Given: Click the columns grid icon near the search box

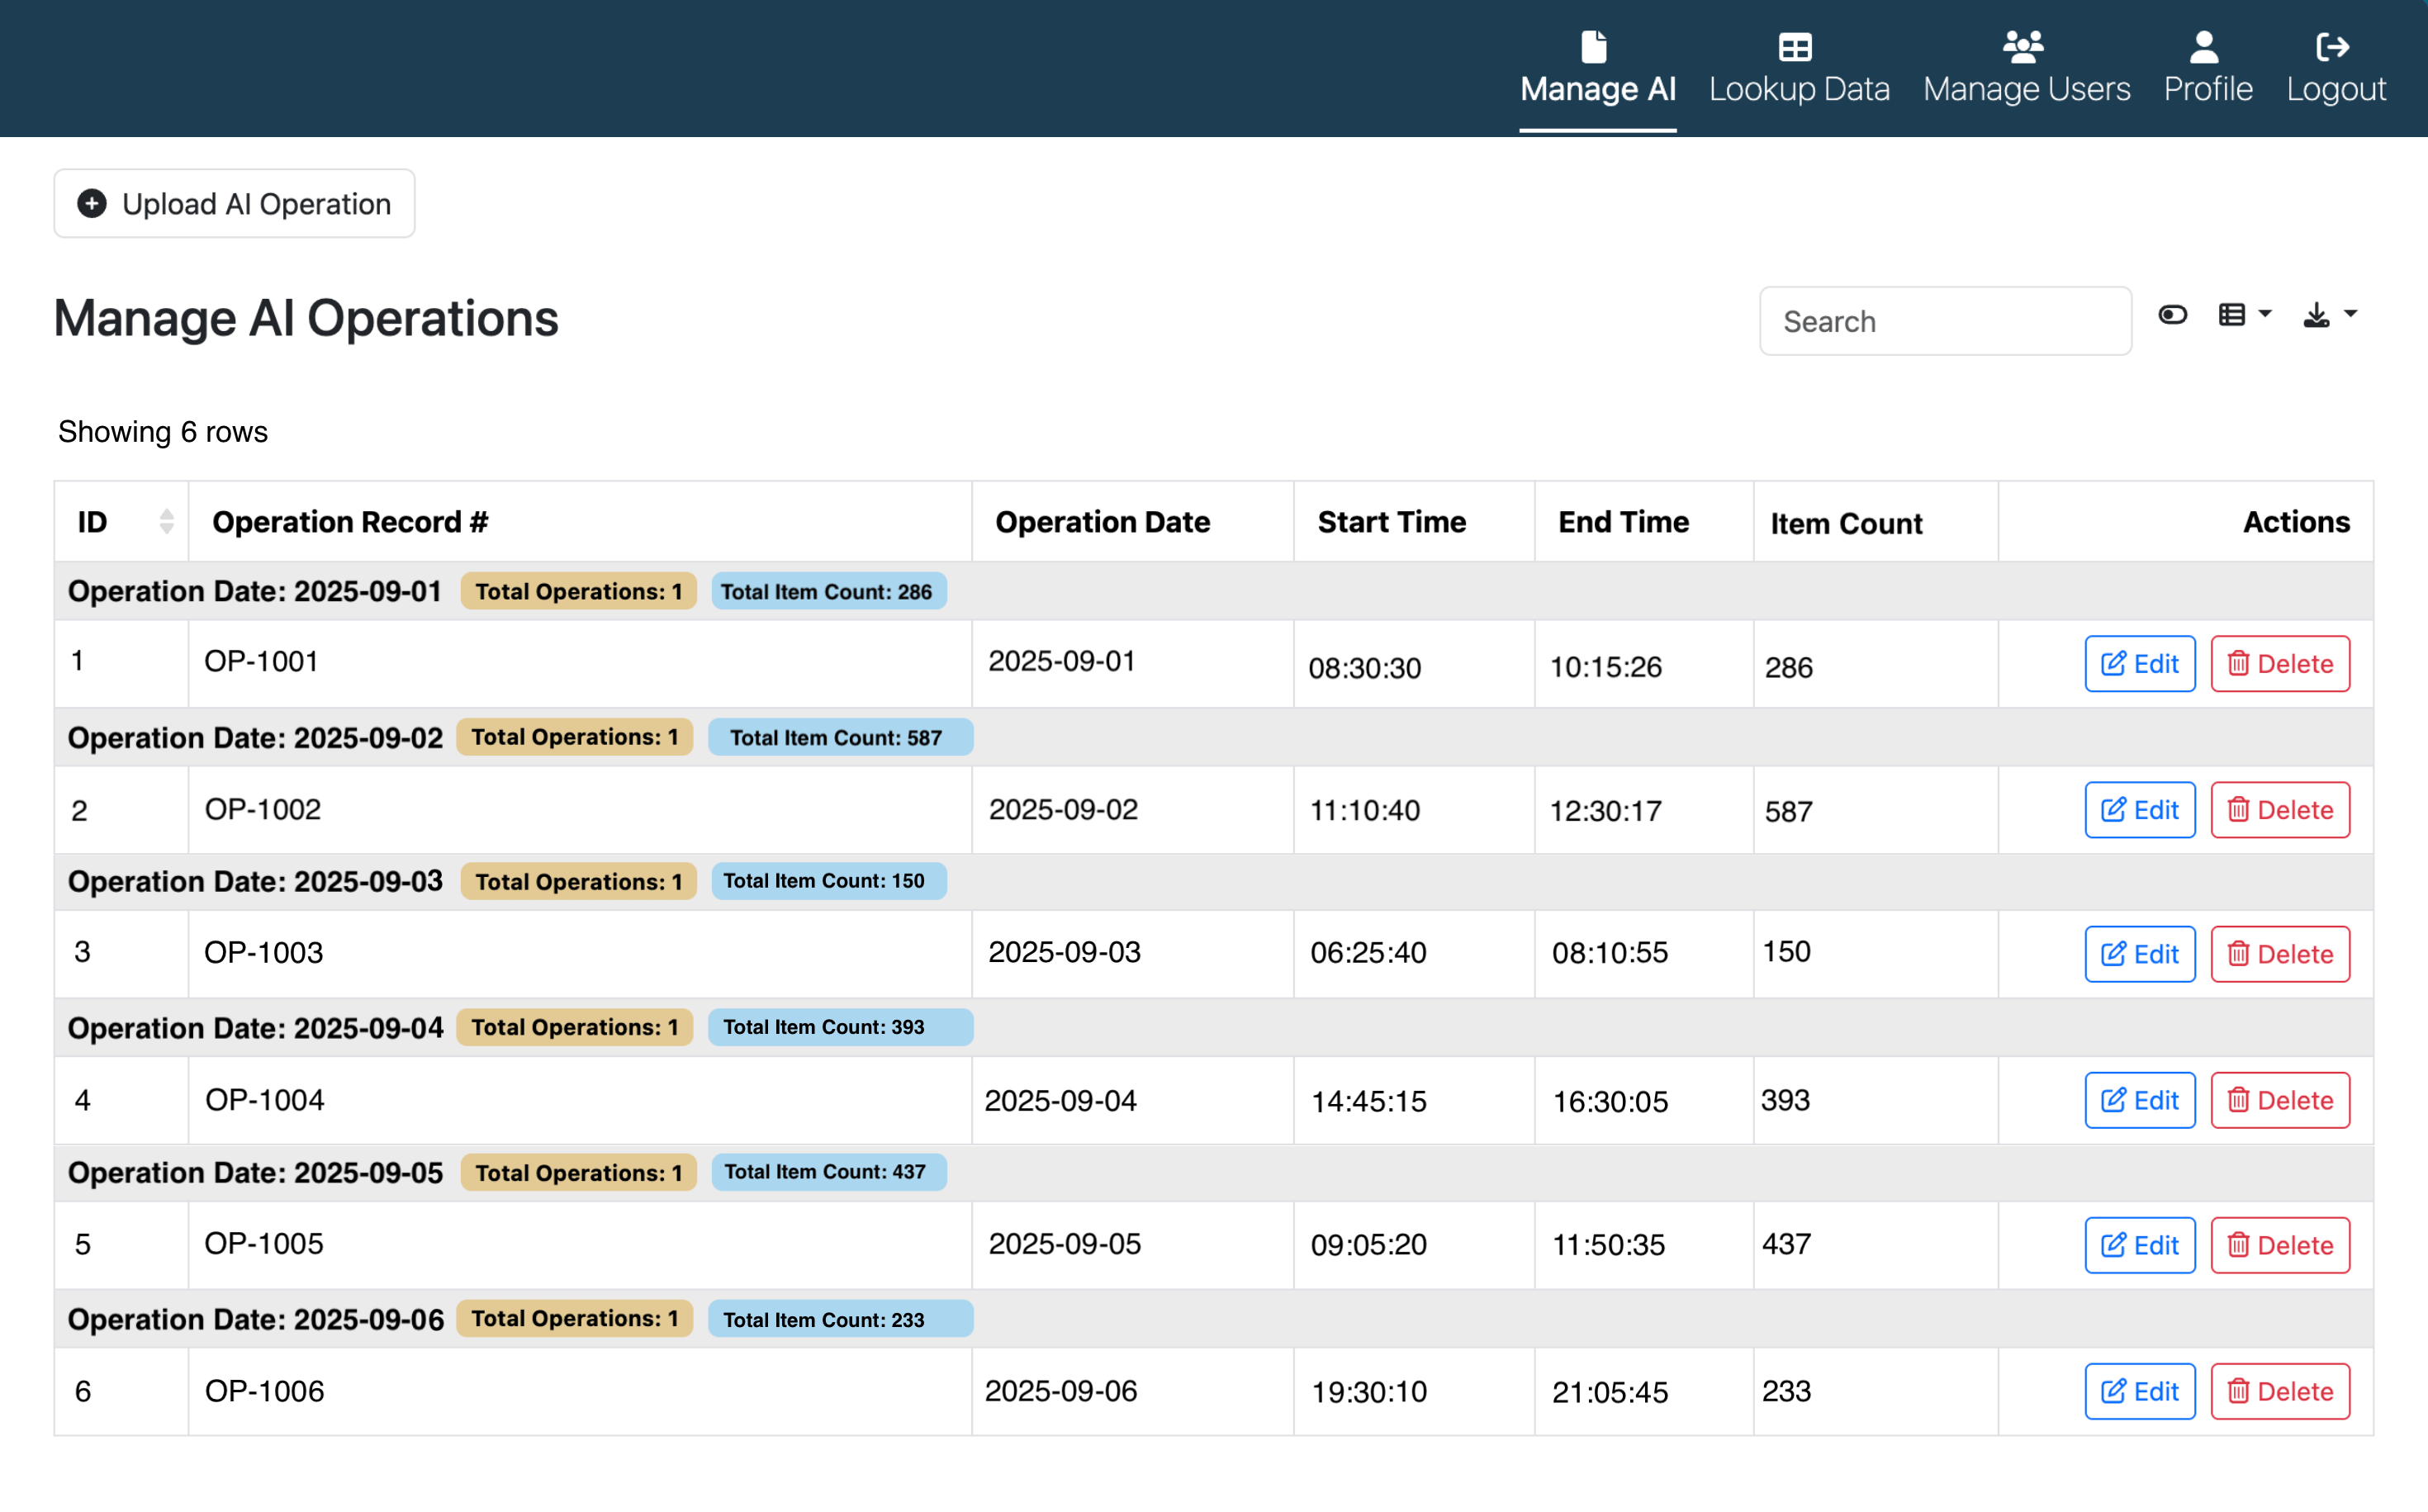Looking at the screenshot, I should (2233, 314).
